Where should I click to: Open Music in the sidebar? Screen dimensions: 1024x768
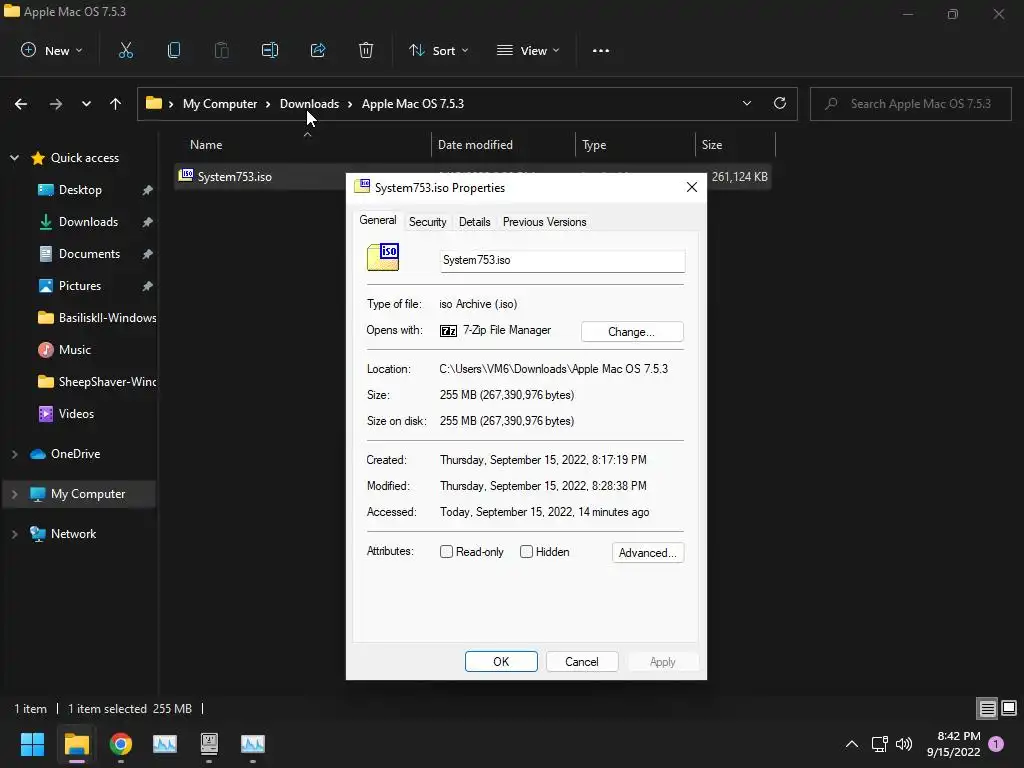click(74, 350)
